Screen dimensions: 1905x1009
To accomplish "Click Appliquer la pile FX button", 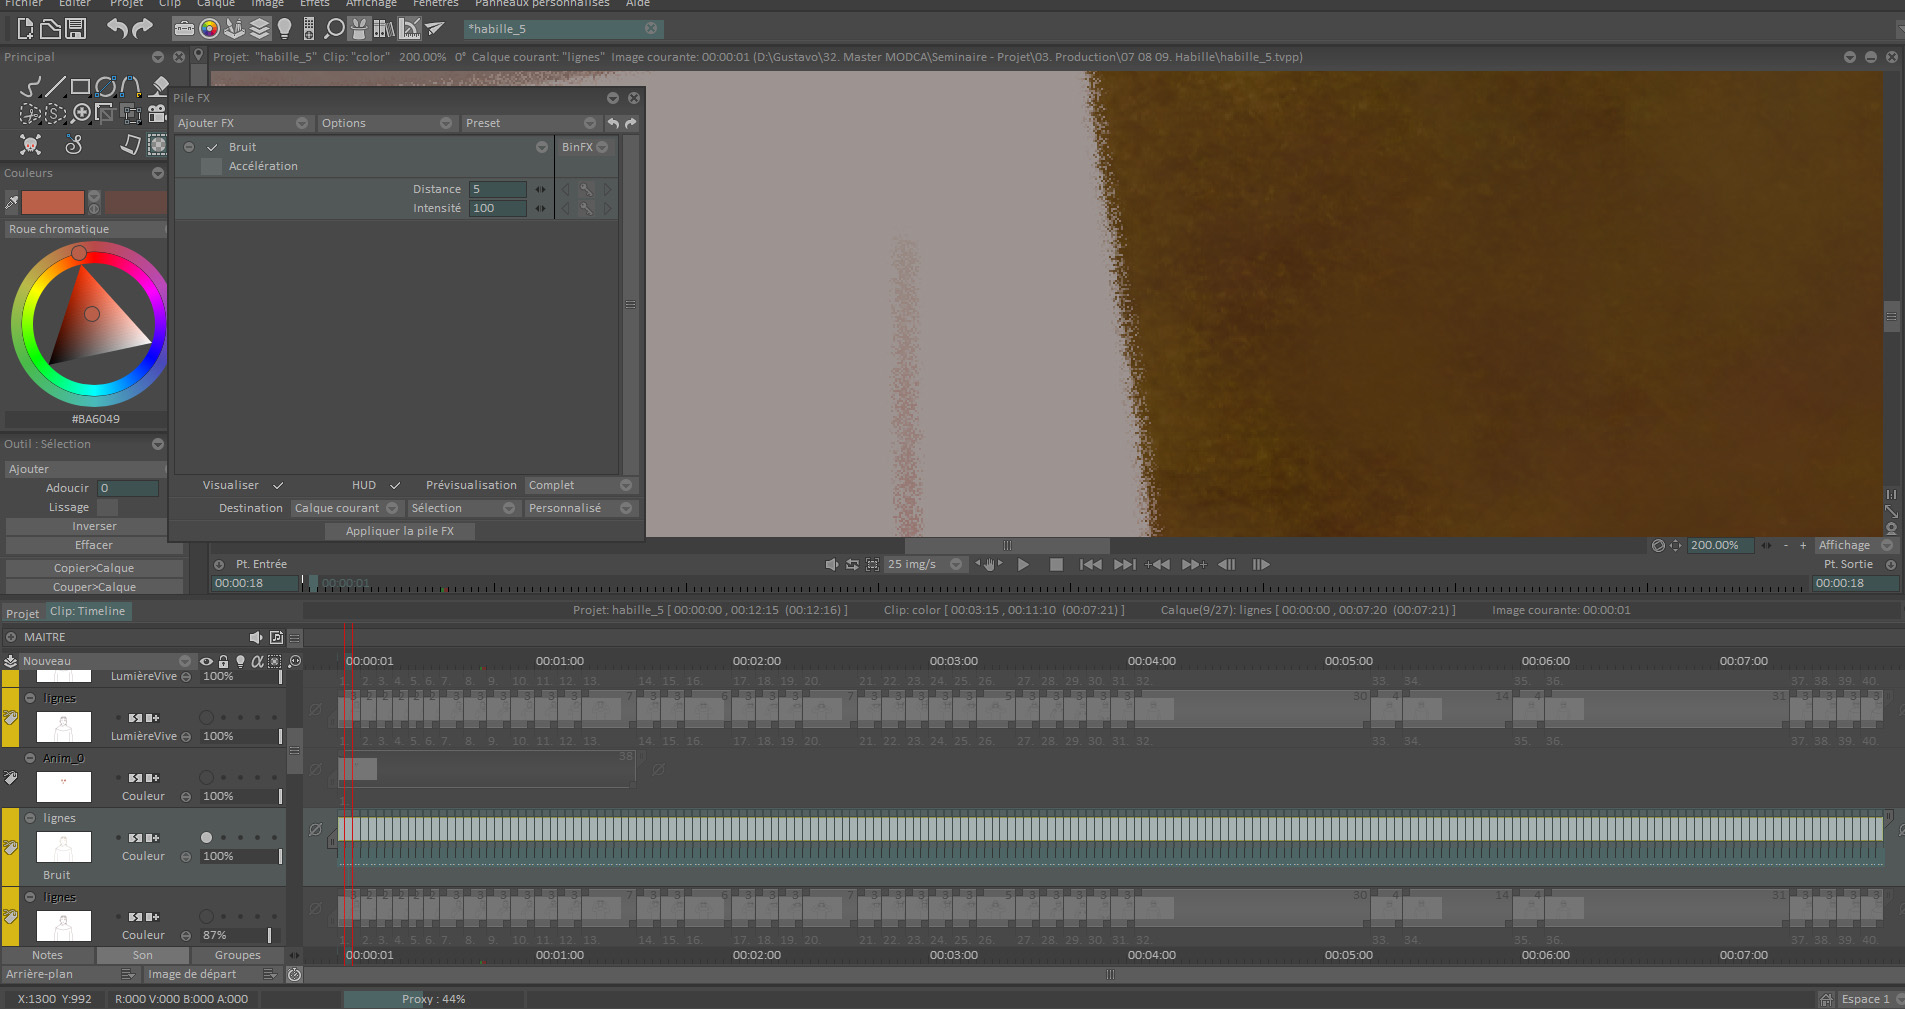I will tap(400, 531).
